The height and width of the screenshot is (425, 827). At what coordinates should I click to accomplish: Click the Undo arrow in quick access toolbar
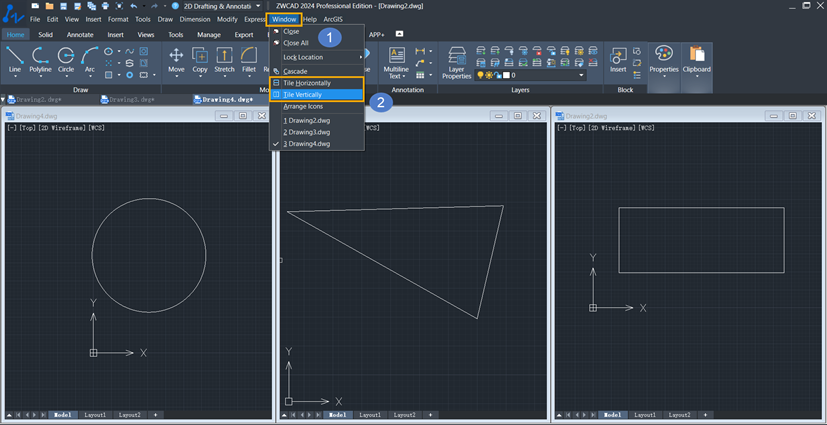133,6
